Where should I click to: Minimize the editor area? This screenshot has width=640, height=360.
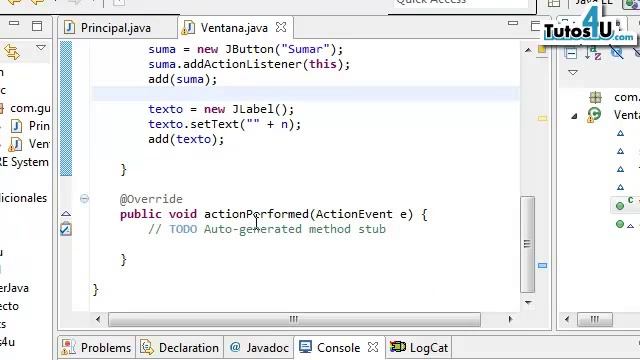(513, 23)
